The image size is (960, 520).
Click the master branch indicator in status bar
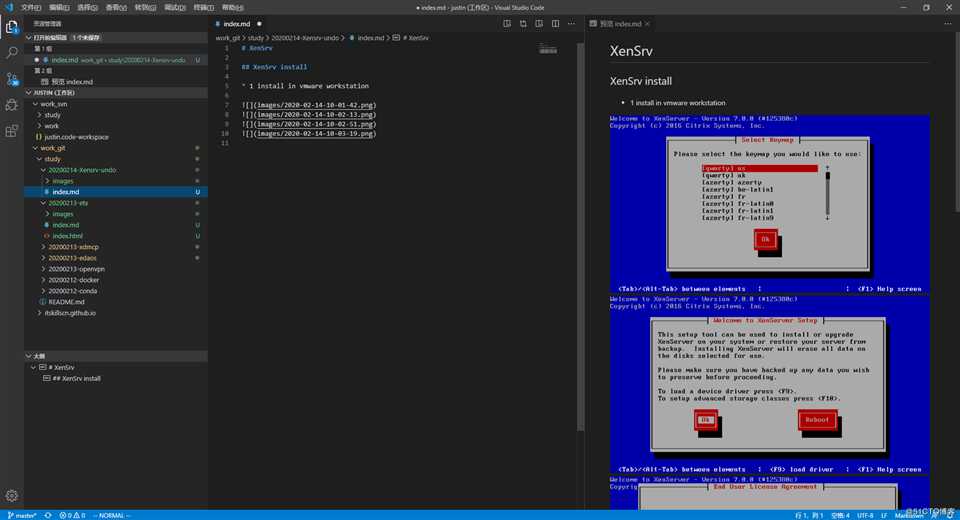pyautogui.click(x=21, y=515)
